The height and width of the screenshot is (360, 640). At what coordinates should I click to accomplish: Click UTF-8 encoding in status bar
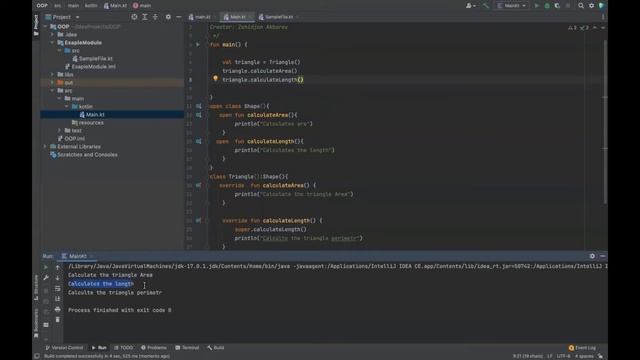click(x=563, y=356)
